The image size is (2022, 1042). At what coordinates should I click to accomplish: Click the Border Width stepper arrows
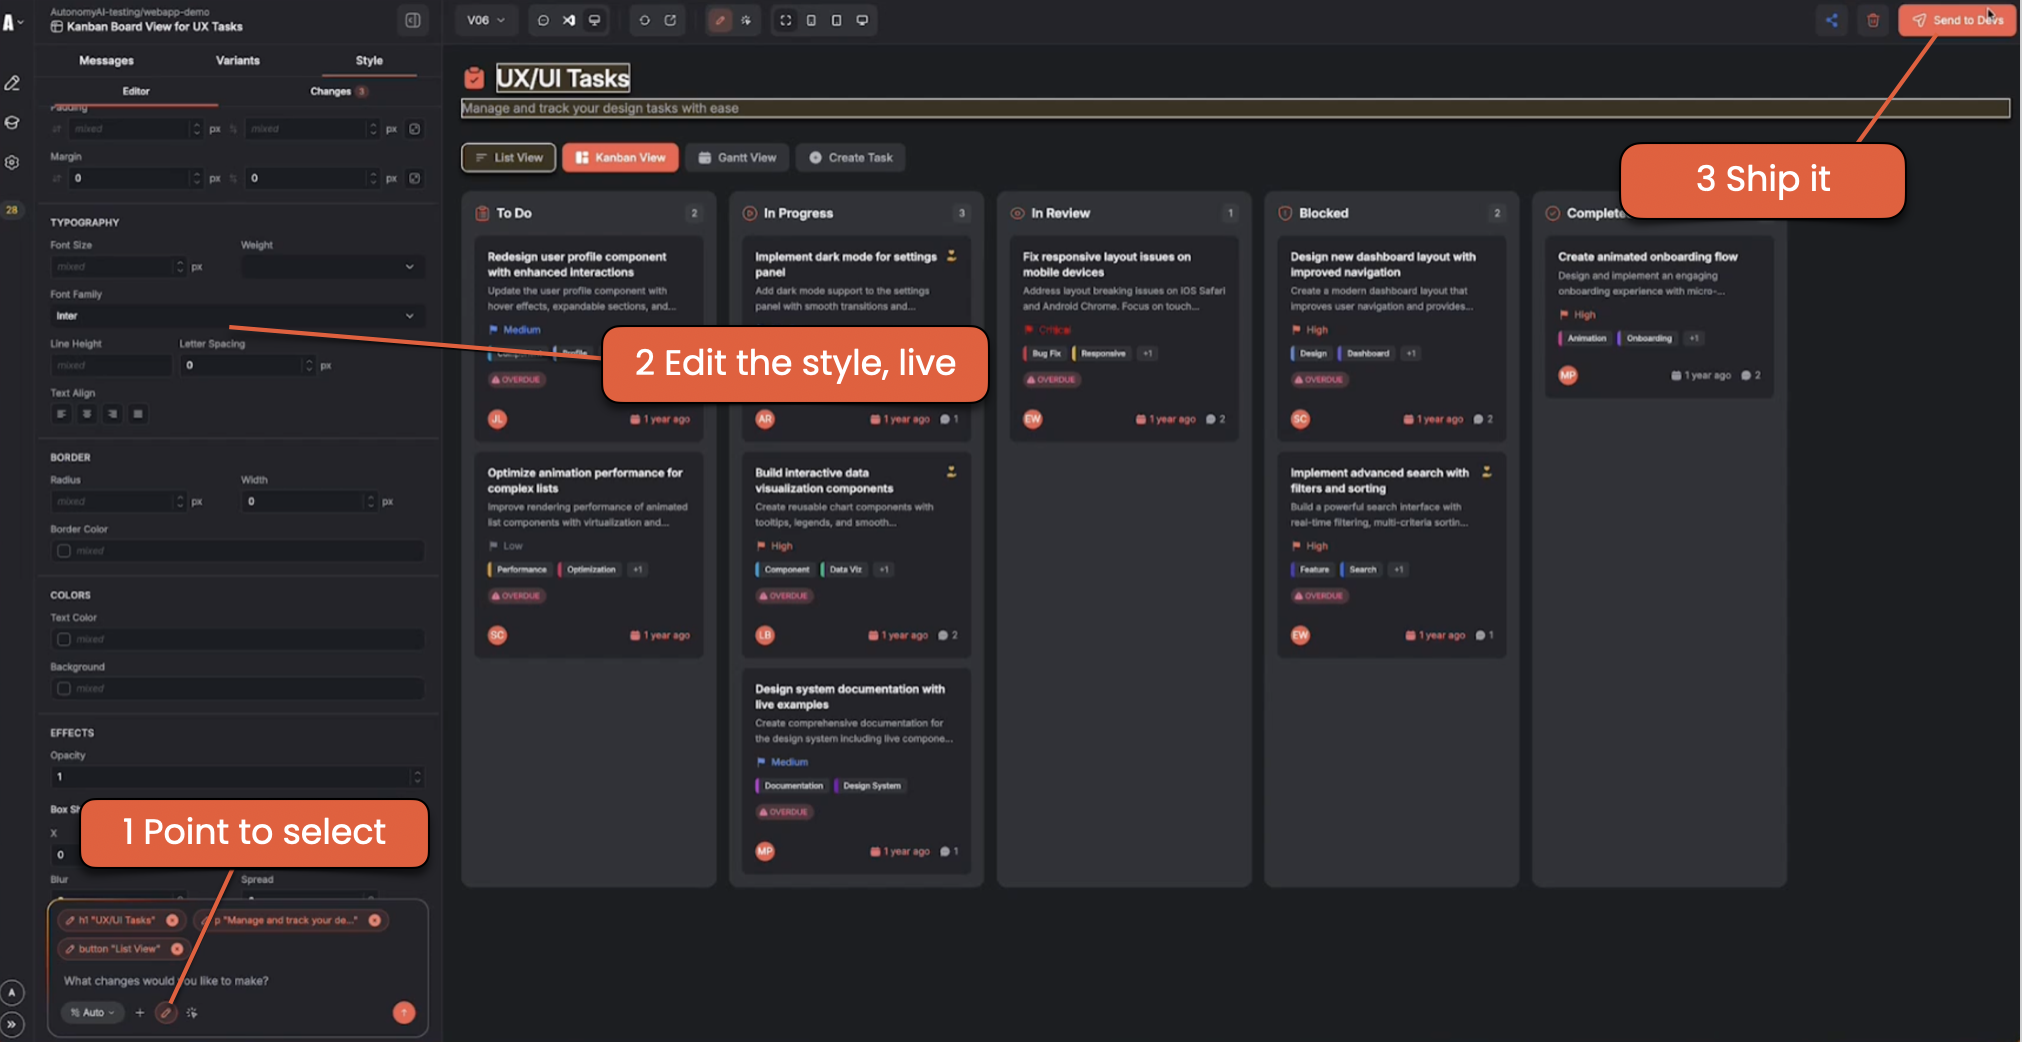(x=371, y=501)
